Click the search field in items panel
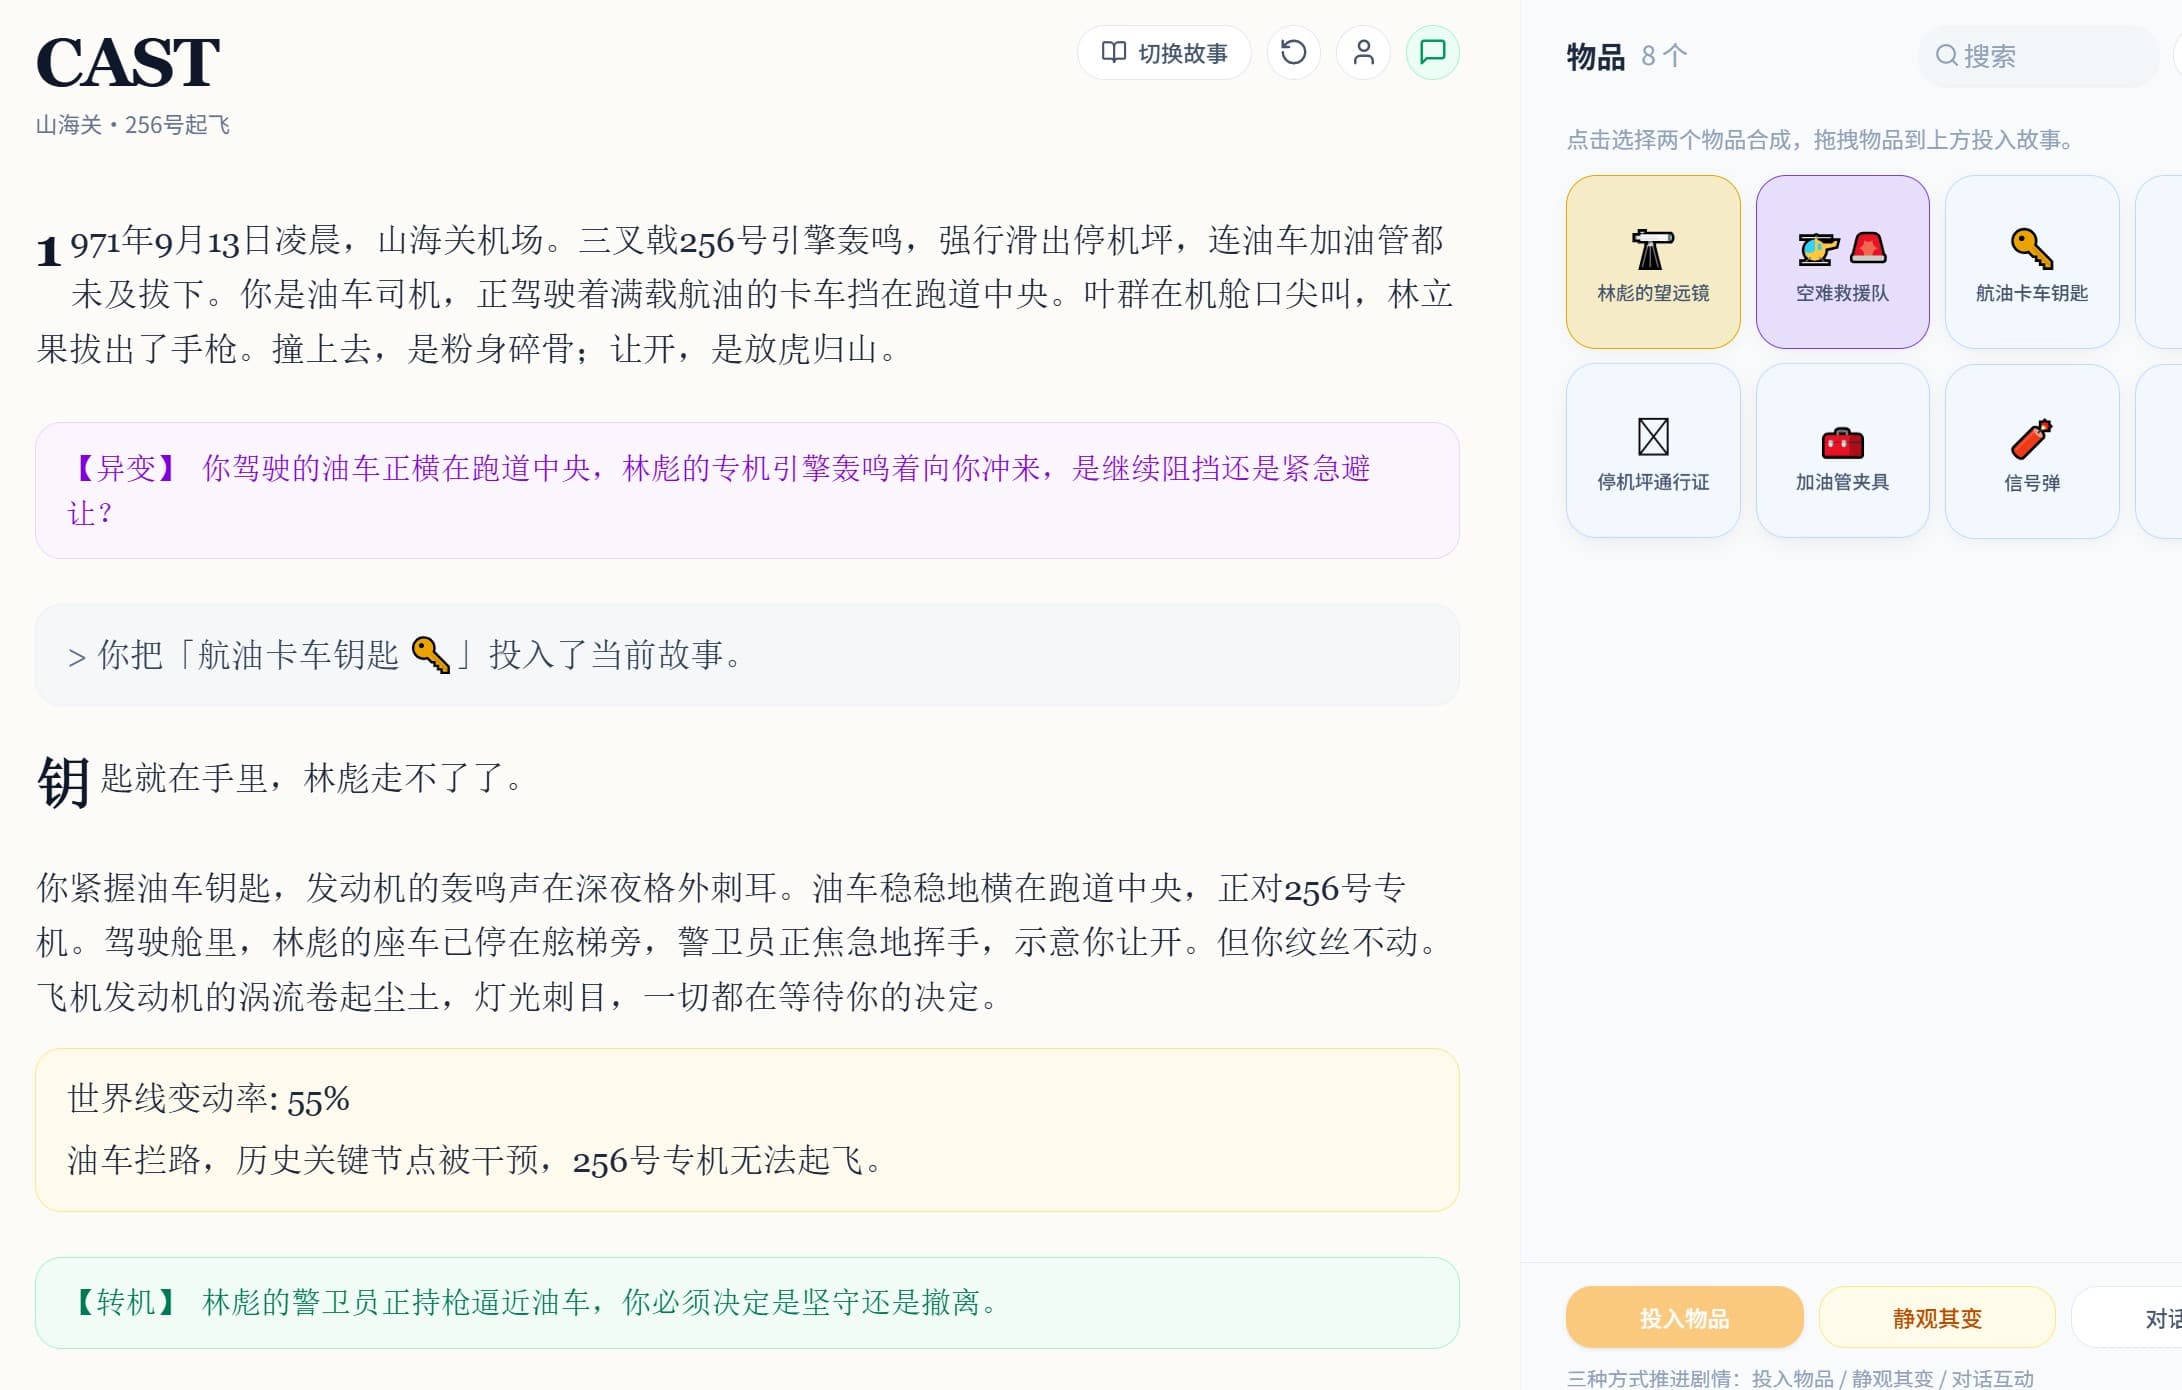 pyautogui.click(x=2037, y=56)
